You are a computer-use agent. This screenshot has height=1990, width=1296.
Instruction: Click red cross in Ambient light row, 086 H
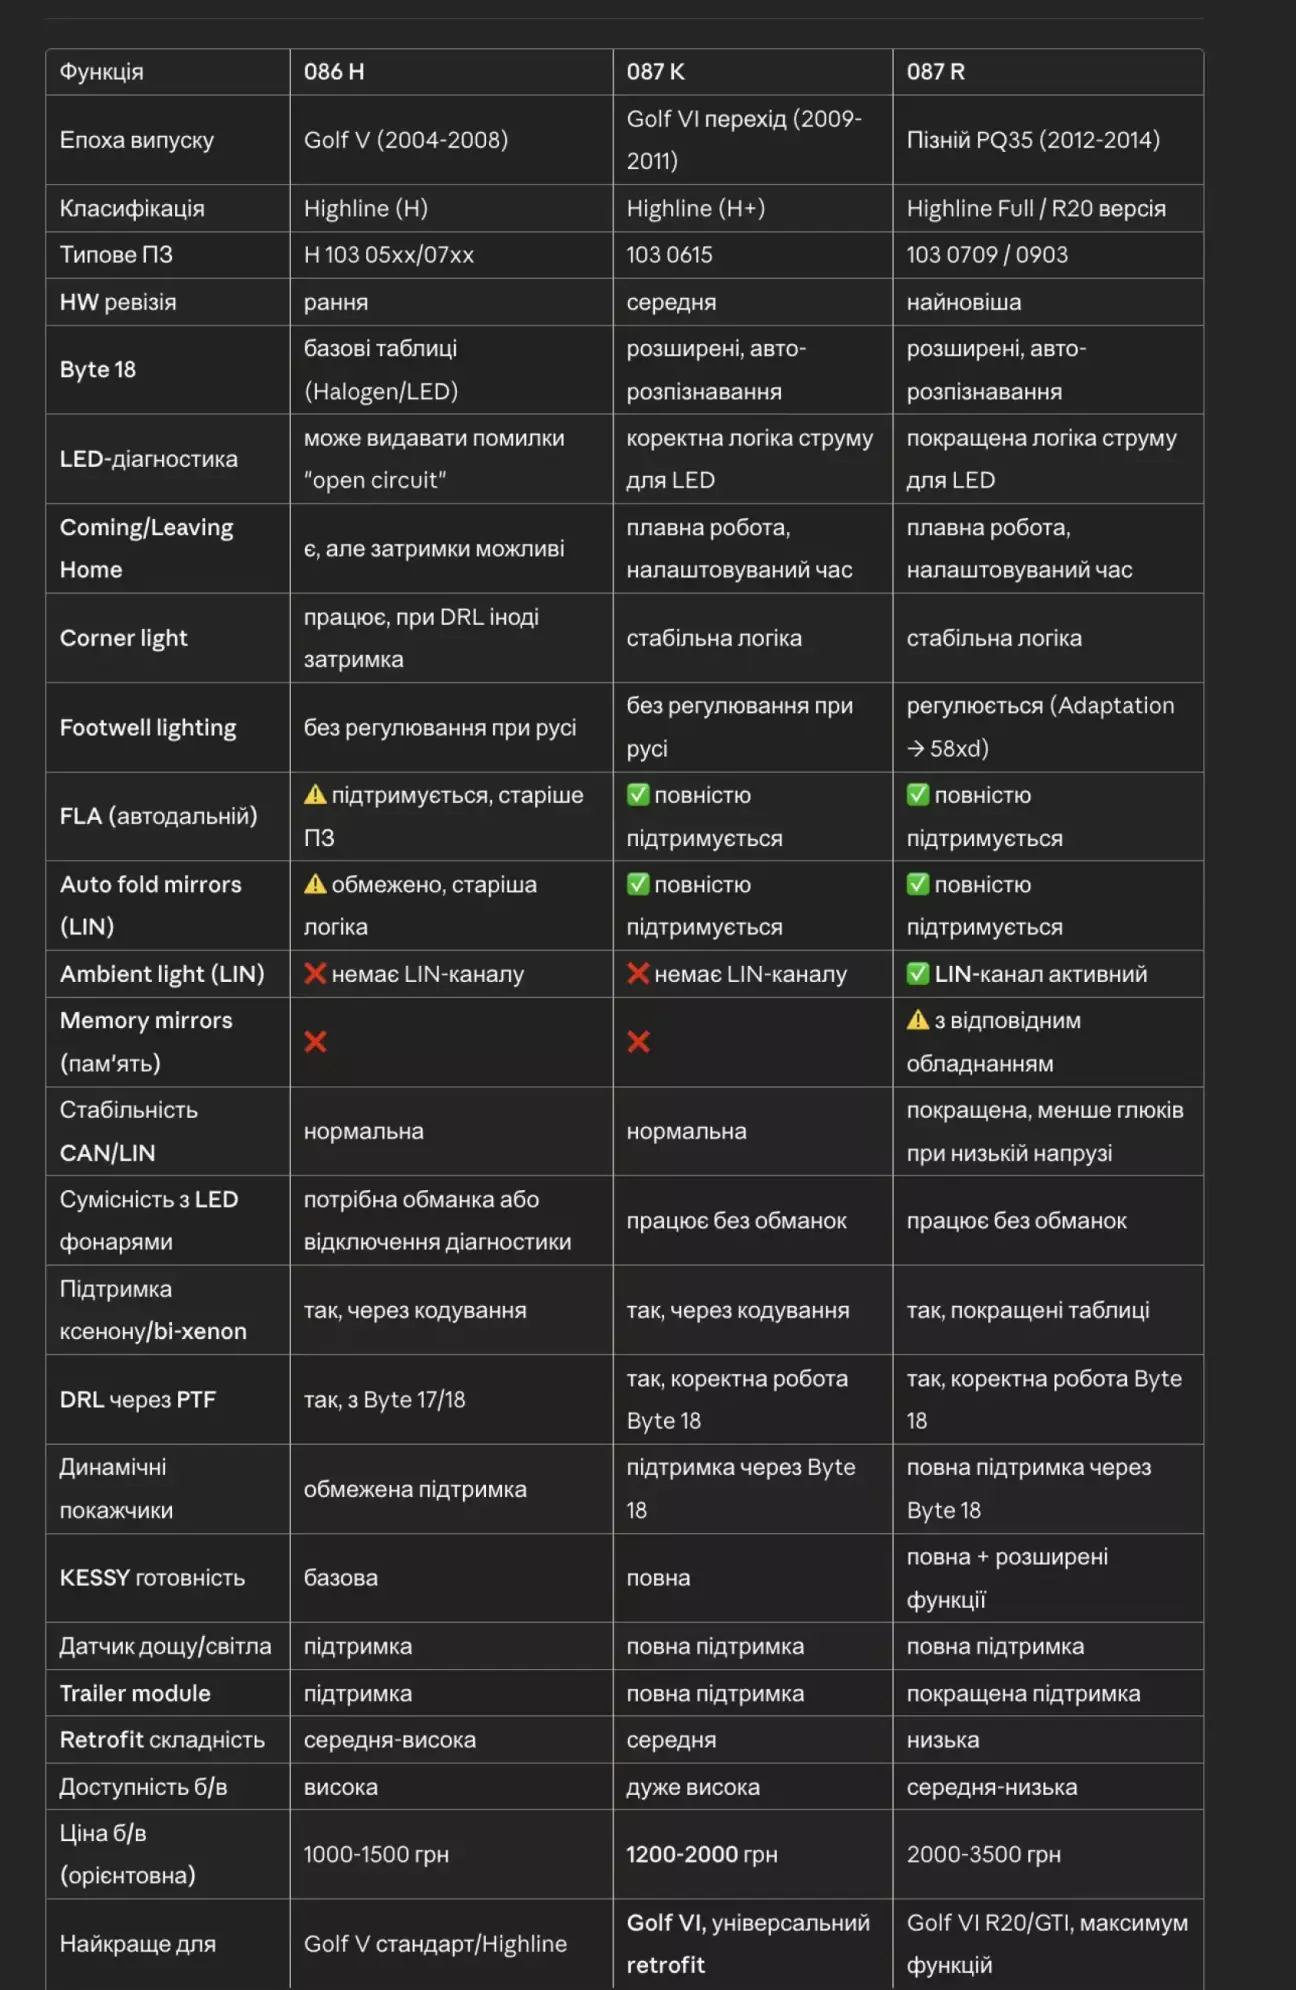(x=315, y=973)
